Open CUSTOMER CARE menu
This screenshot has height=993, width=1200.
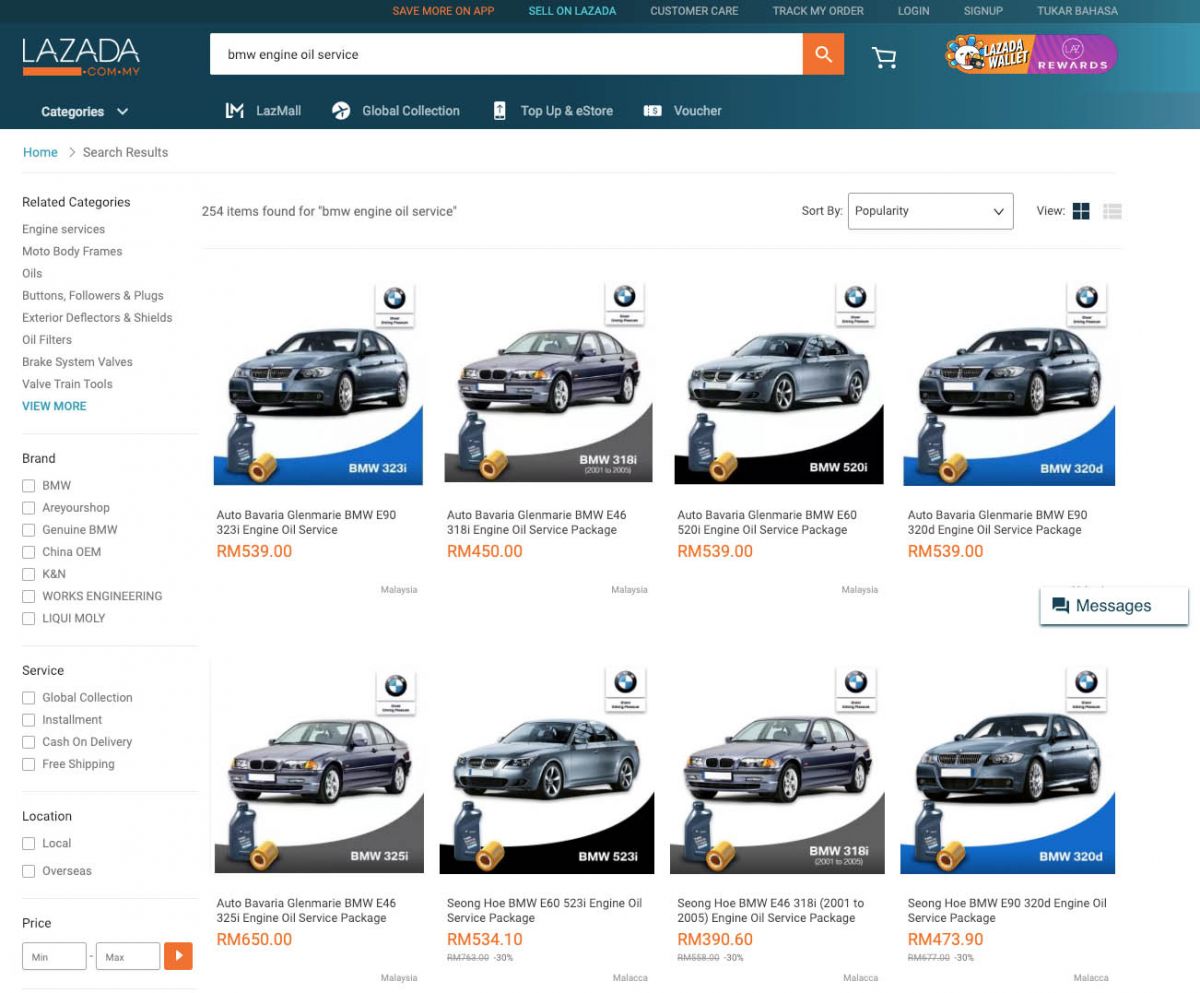point(694,11)
